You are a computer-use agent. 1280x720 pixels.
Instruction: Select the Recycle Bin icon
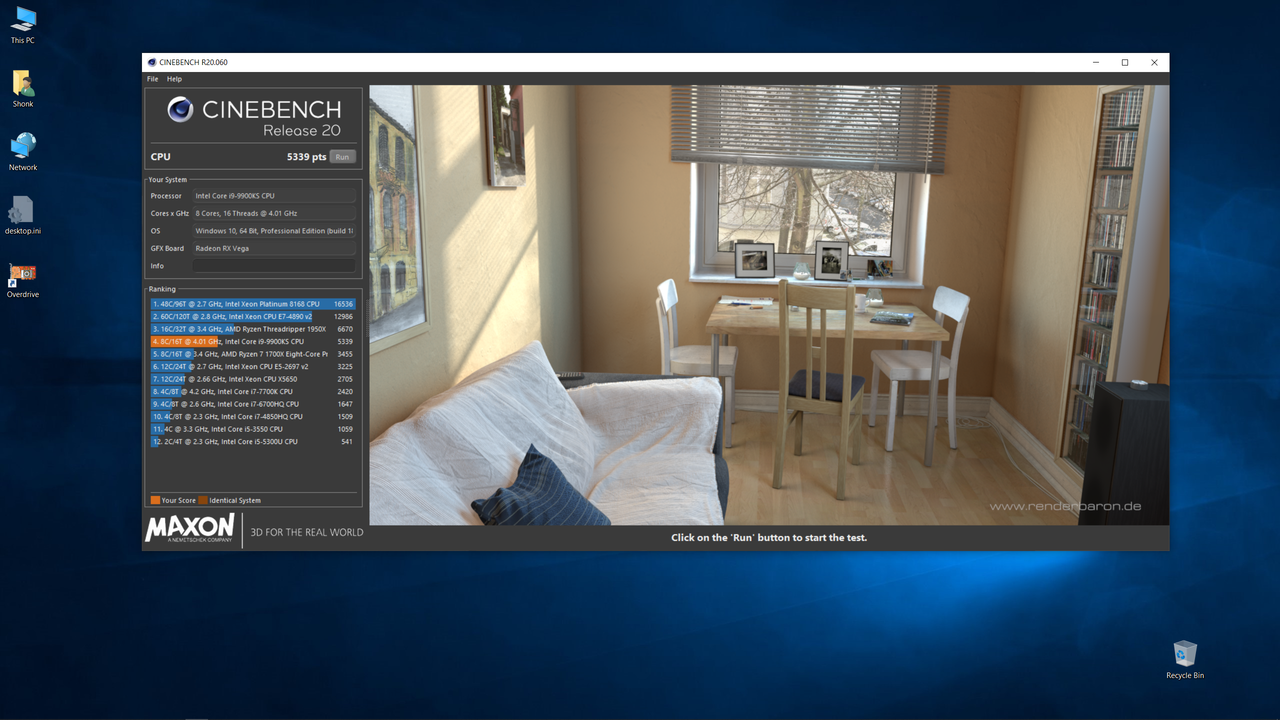[1185, 659]
